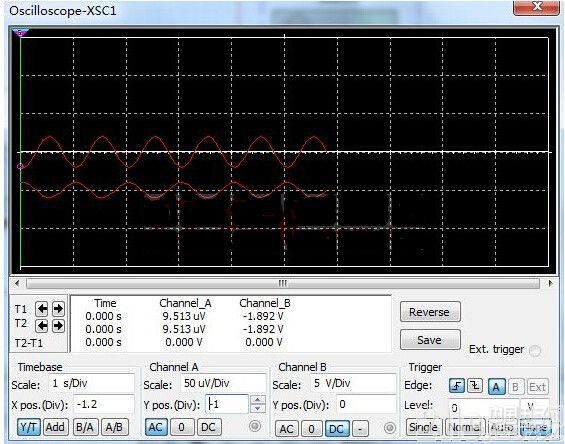Viewport: 565px width, 444px height.
Task: Click Channel B Scale field 5 V/Div
Action: [353, 383]
